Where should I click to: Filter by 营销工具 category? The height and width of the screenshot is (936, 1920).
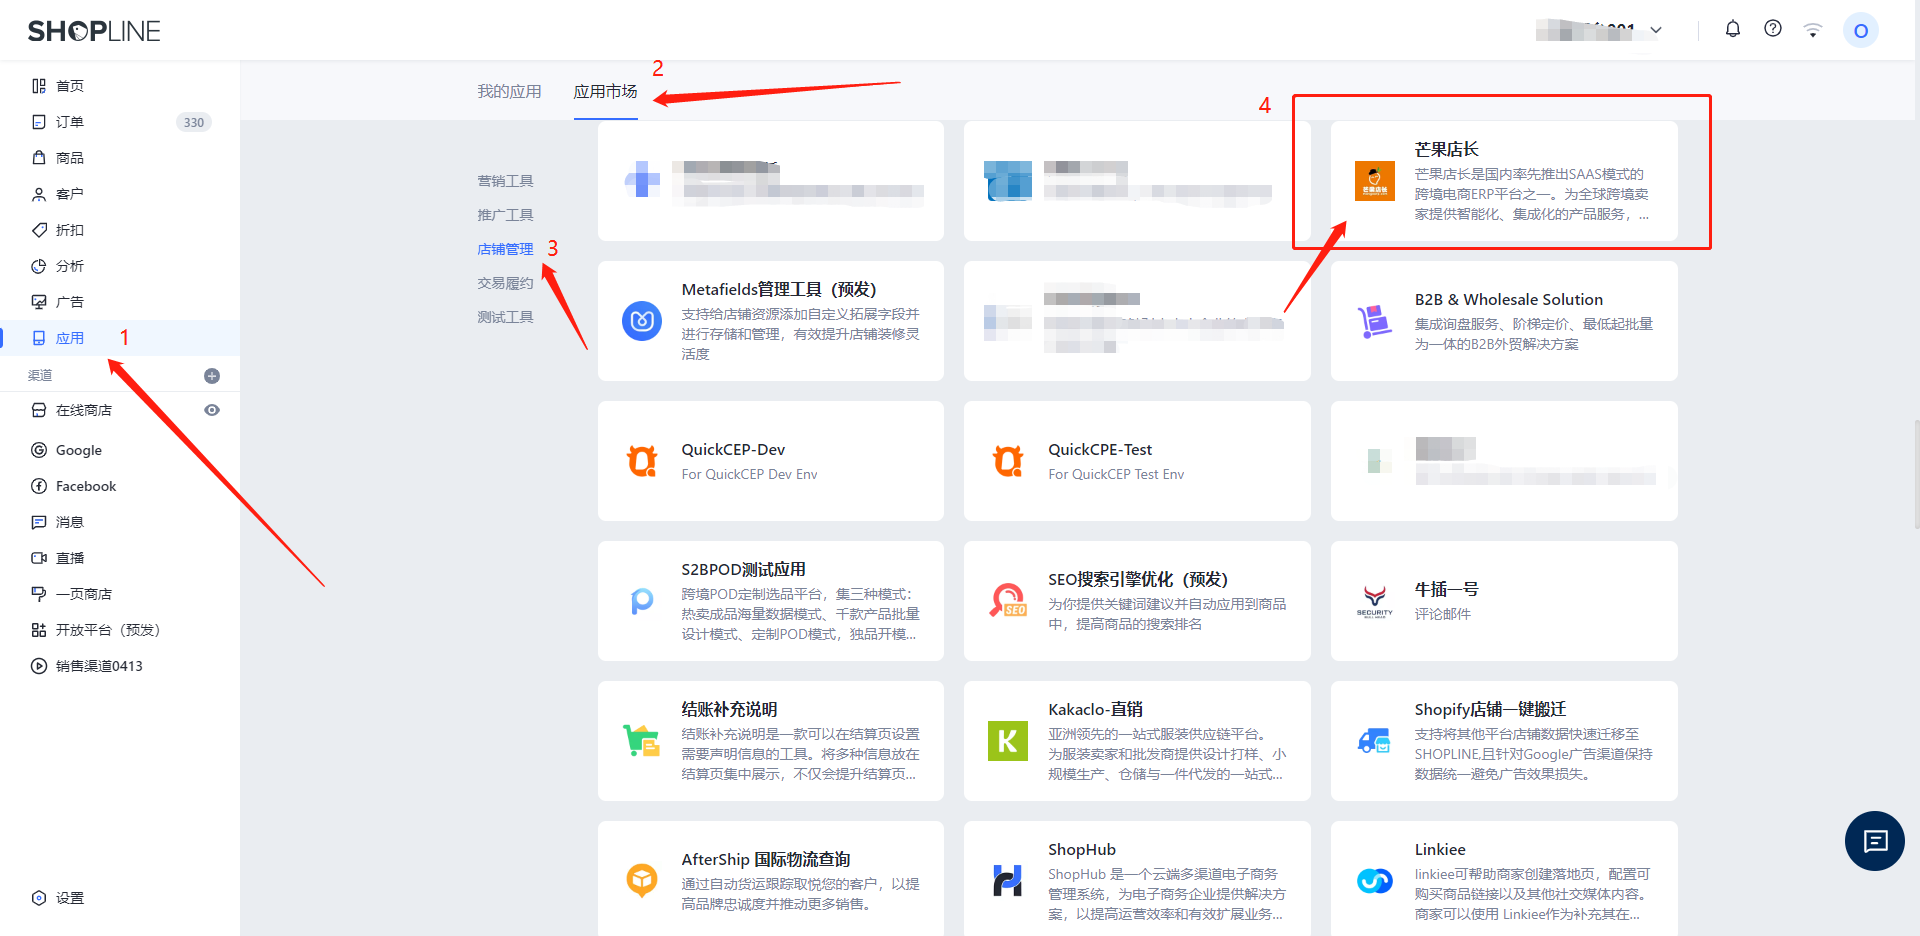coord(505,181)
